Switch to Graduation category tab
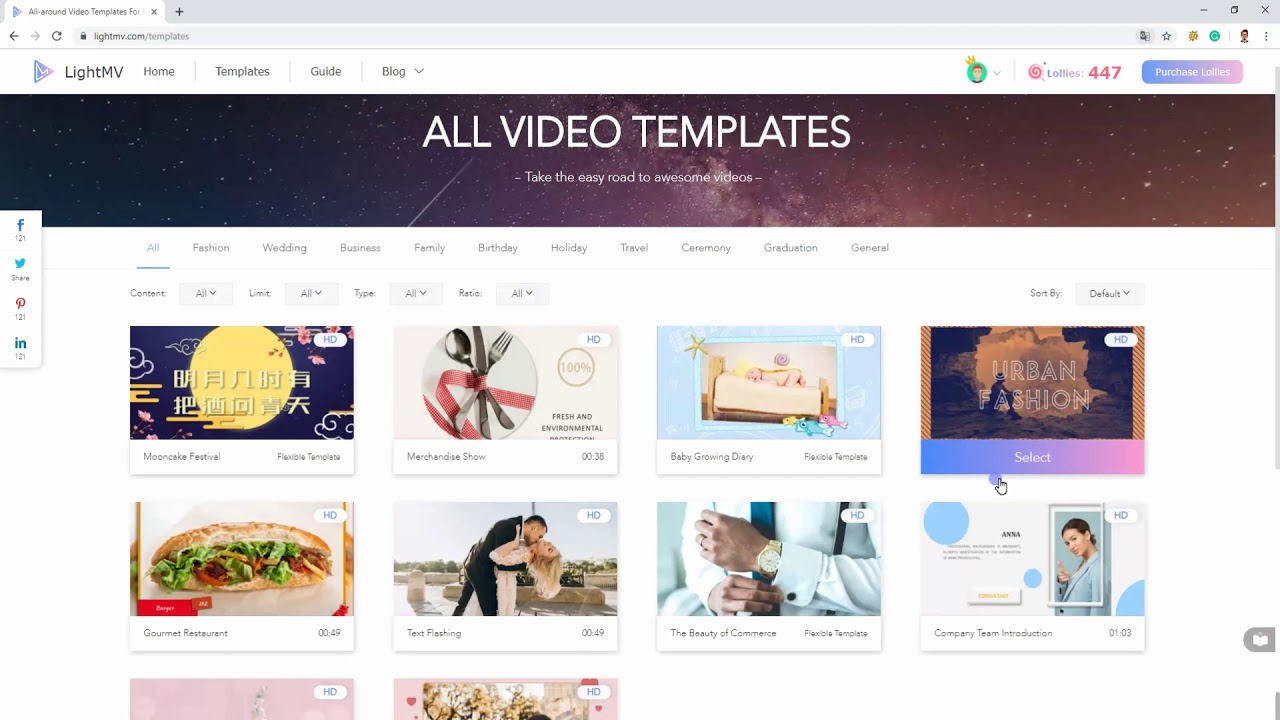 tap(791, 248)
